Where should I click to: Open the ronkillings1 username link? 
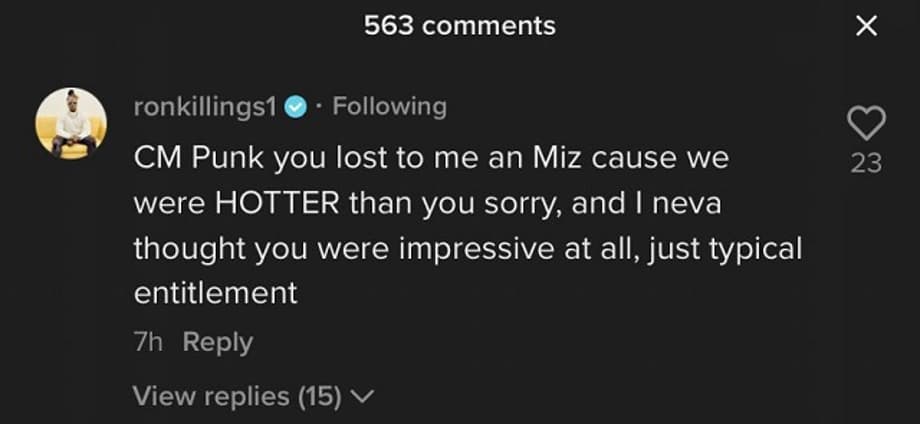click(205, 107)
